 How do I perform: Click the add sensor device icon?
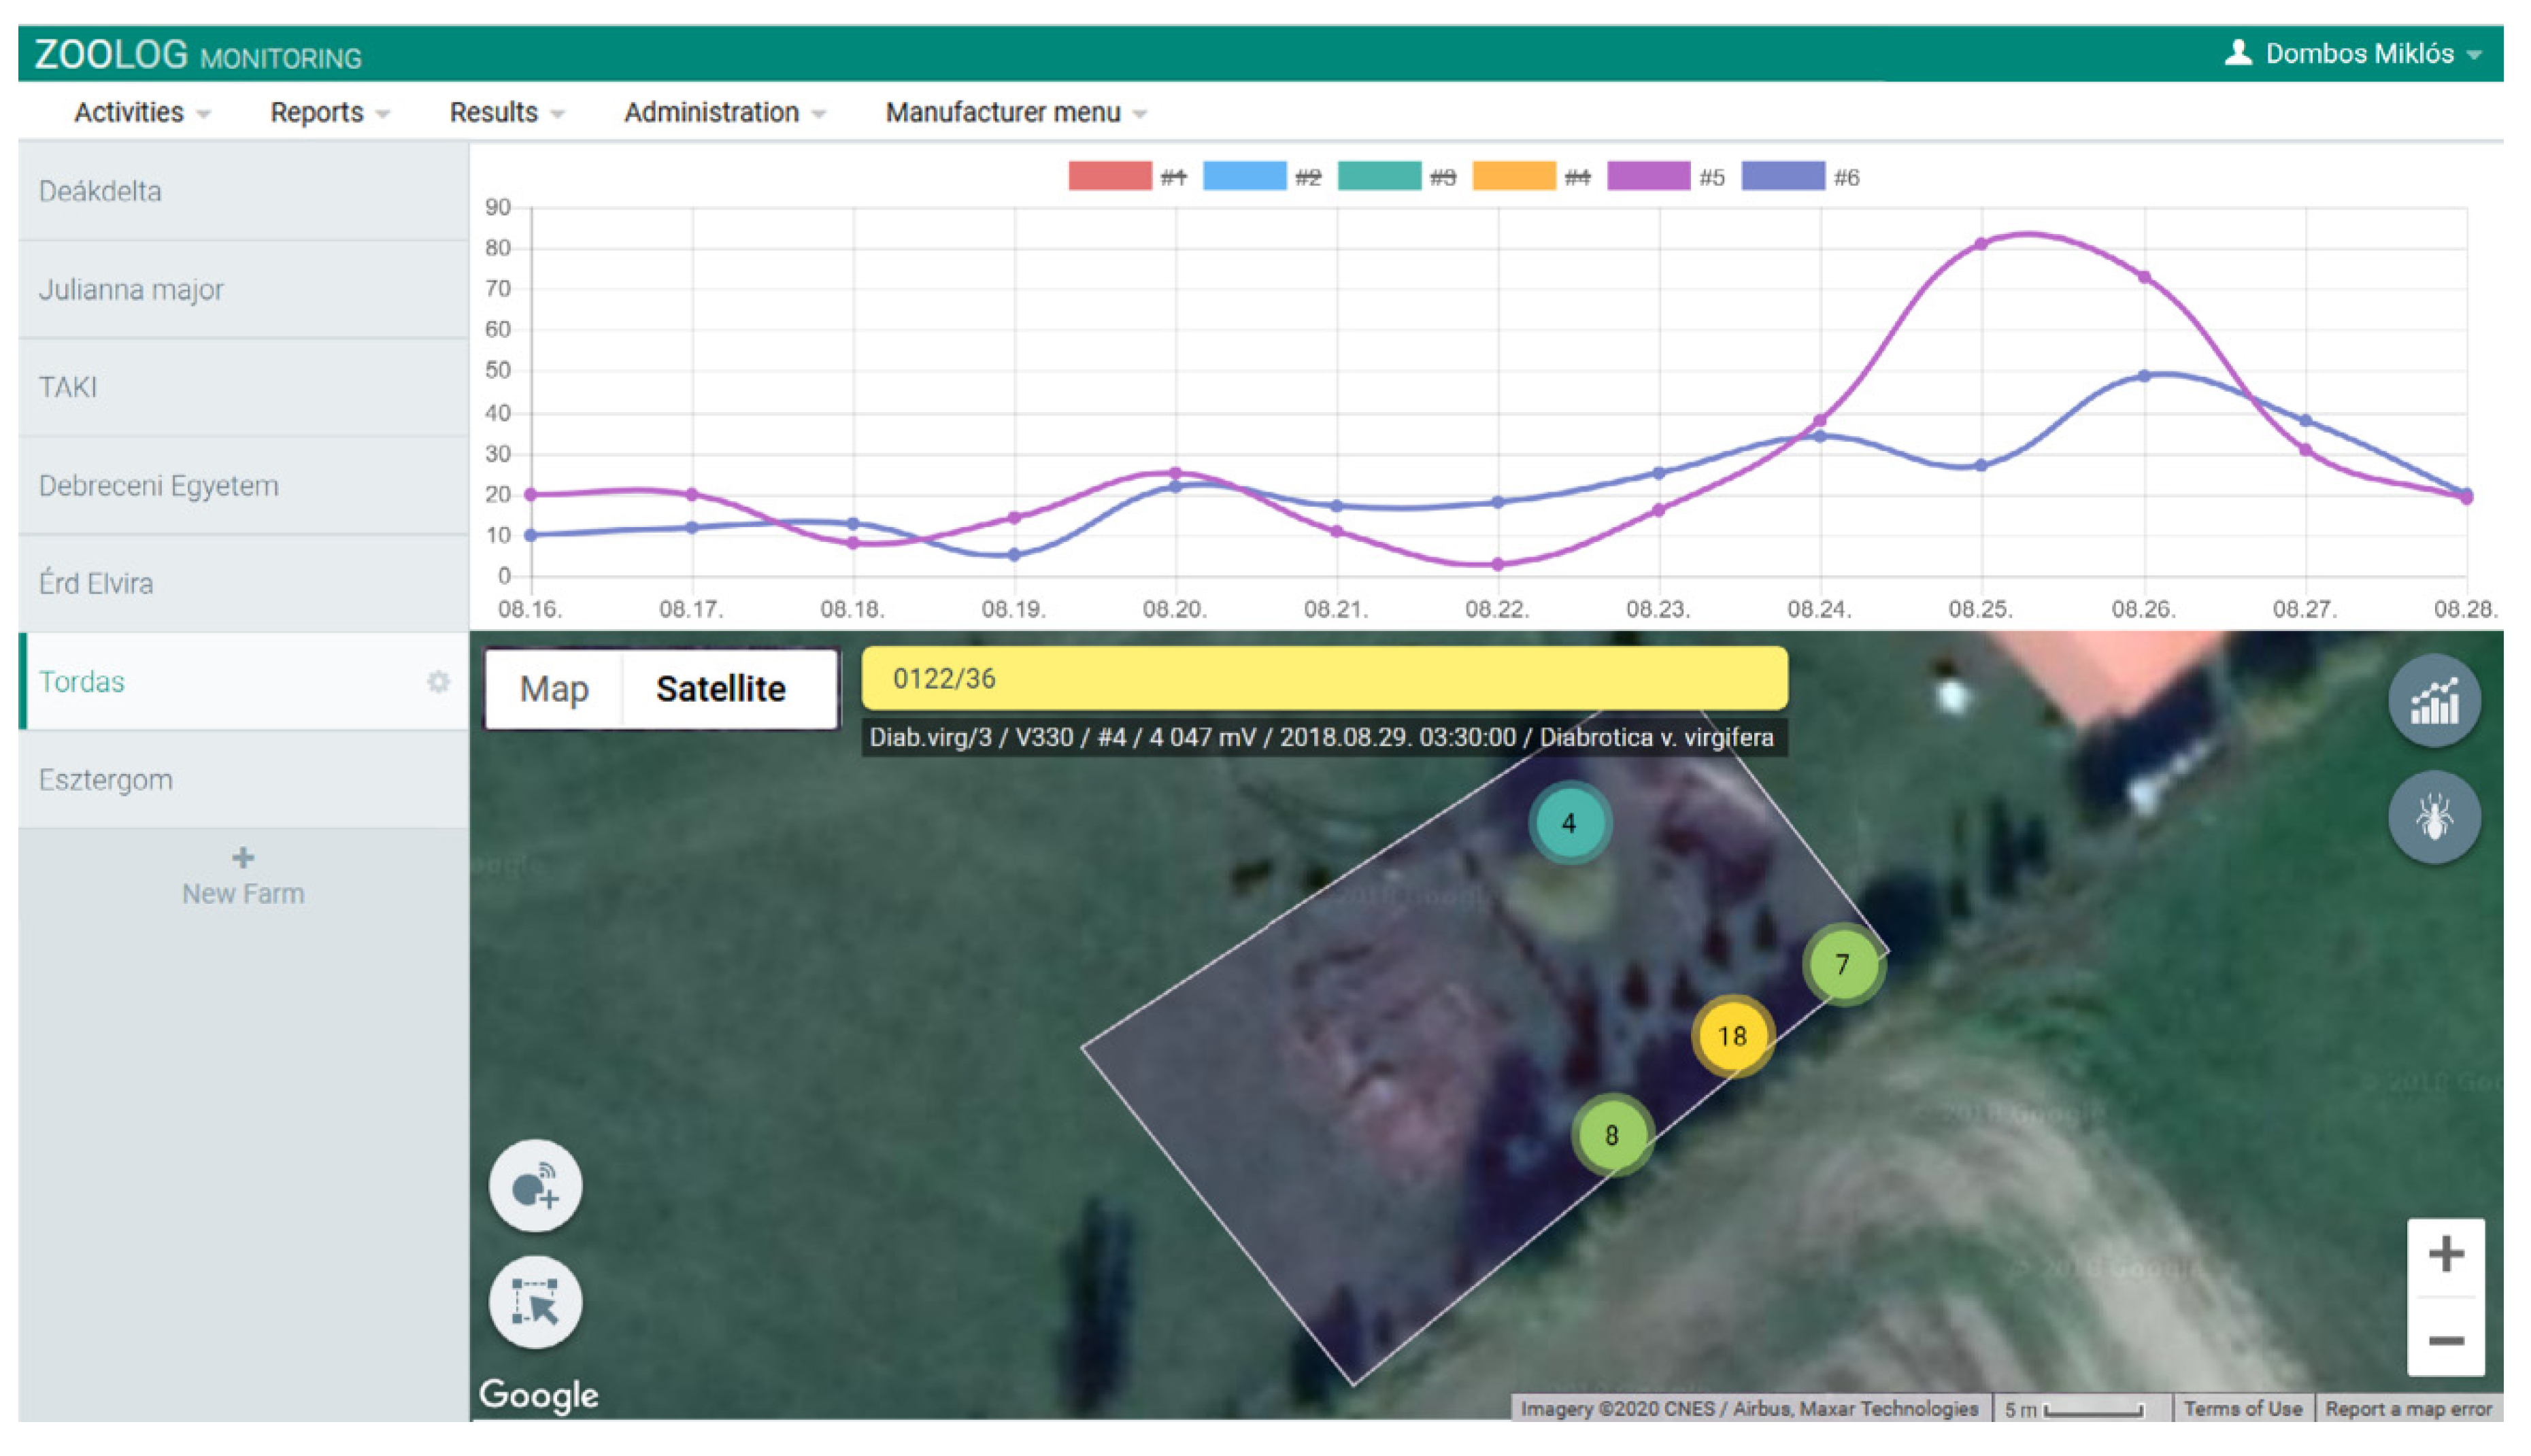click(535, 1186)
